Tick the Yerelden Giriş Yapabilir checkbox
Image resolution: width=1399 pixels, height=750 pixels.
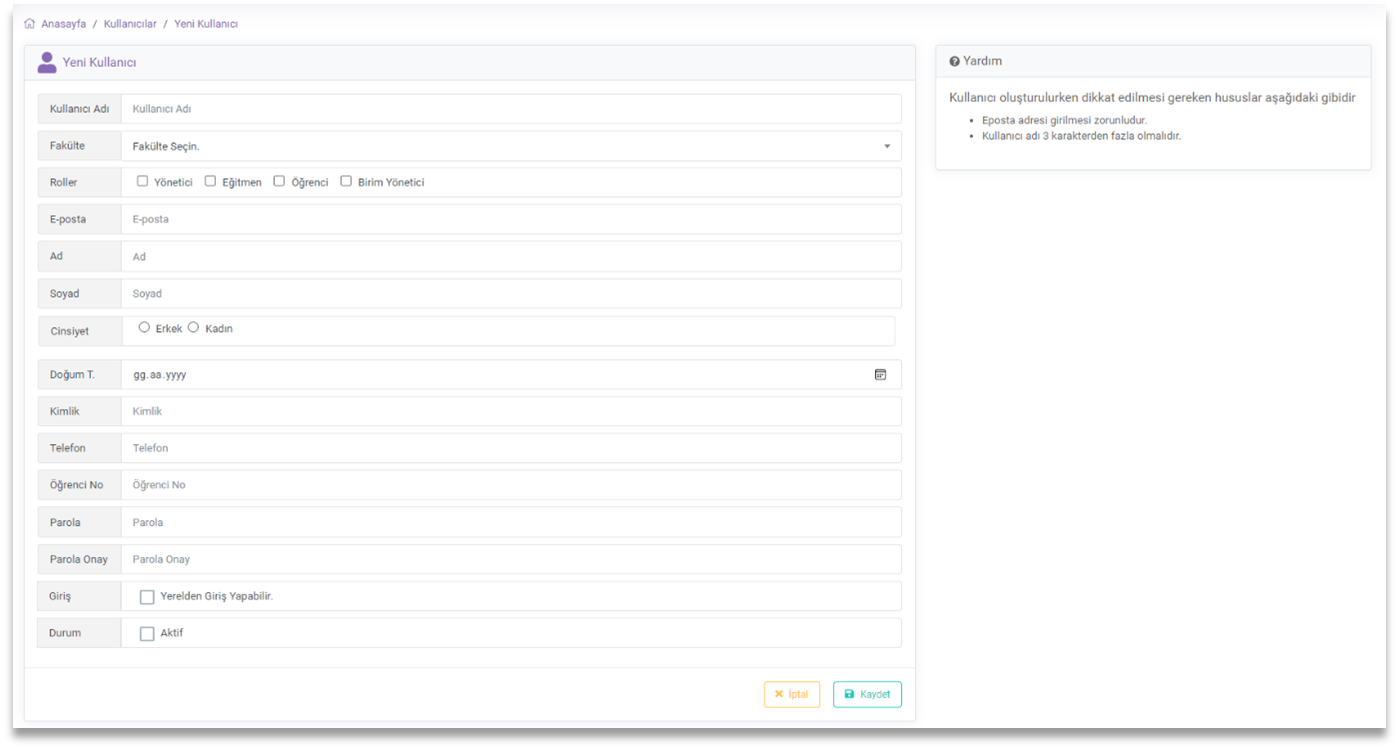click(147, 597)
